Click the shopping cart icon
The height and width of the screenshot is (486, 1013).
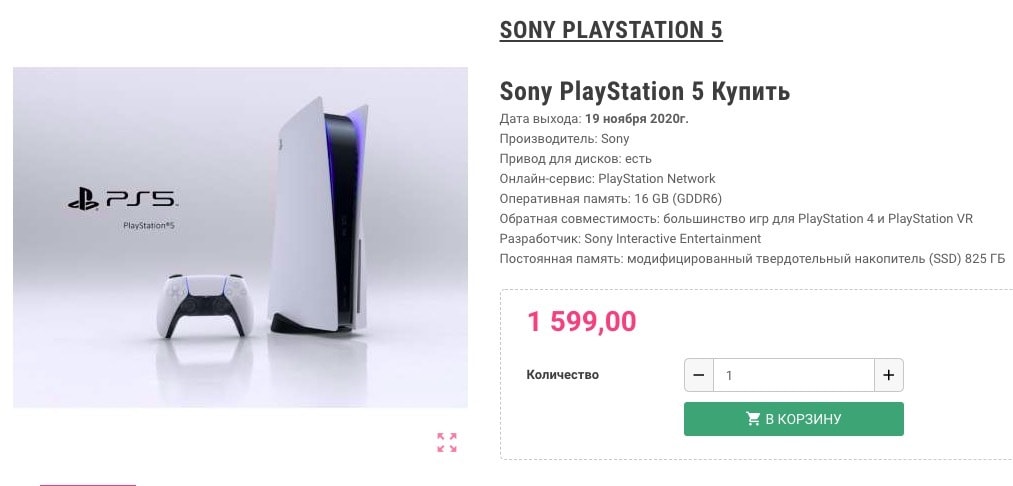click(753, 419)
